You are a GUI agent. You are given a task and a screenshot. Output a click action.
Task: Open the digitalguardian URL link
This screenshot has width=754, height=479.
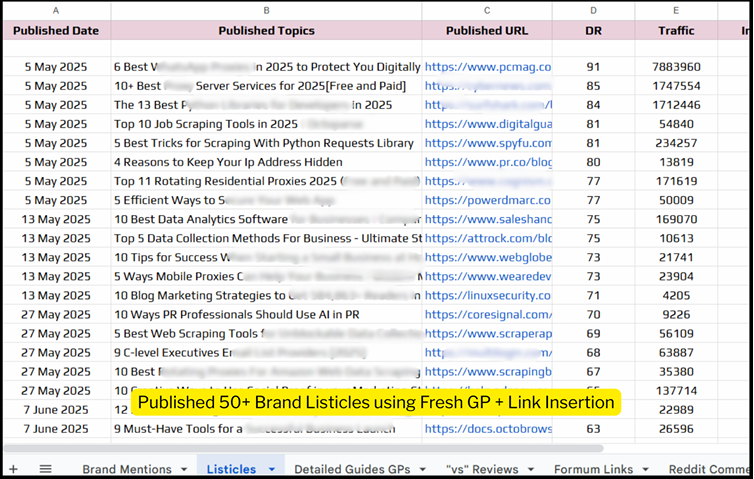(488, 124)
